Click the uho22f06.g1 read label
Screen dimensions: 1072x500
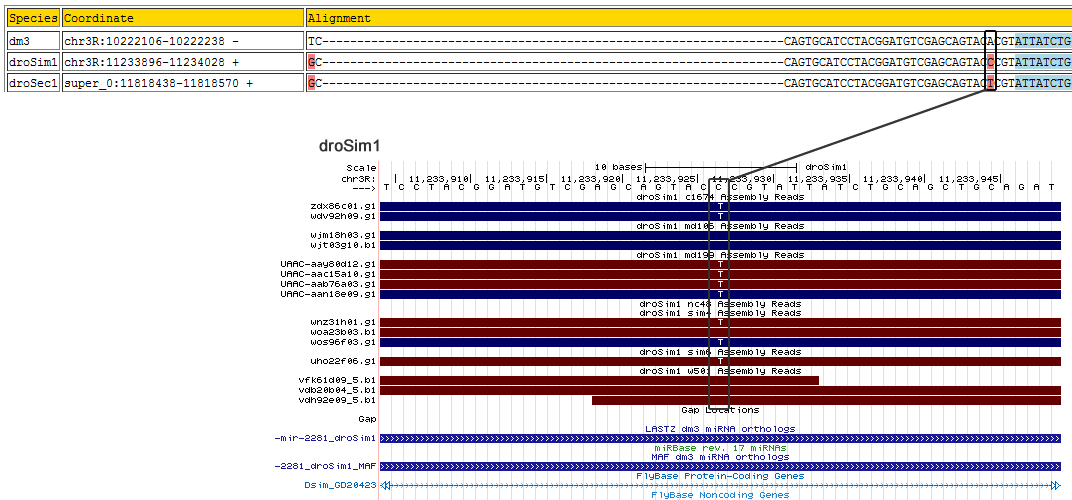pyautogui.click(x=342, y=360)
